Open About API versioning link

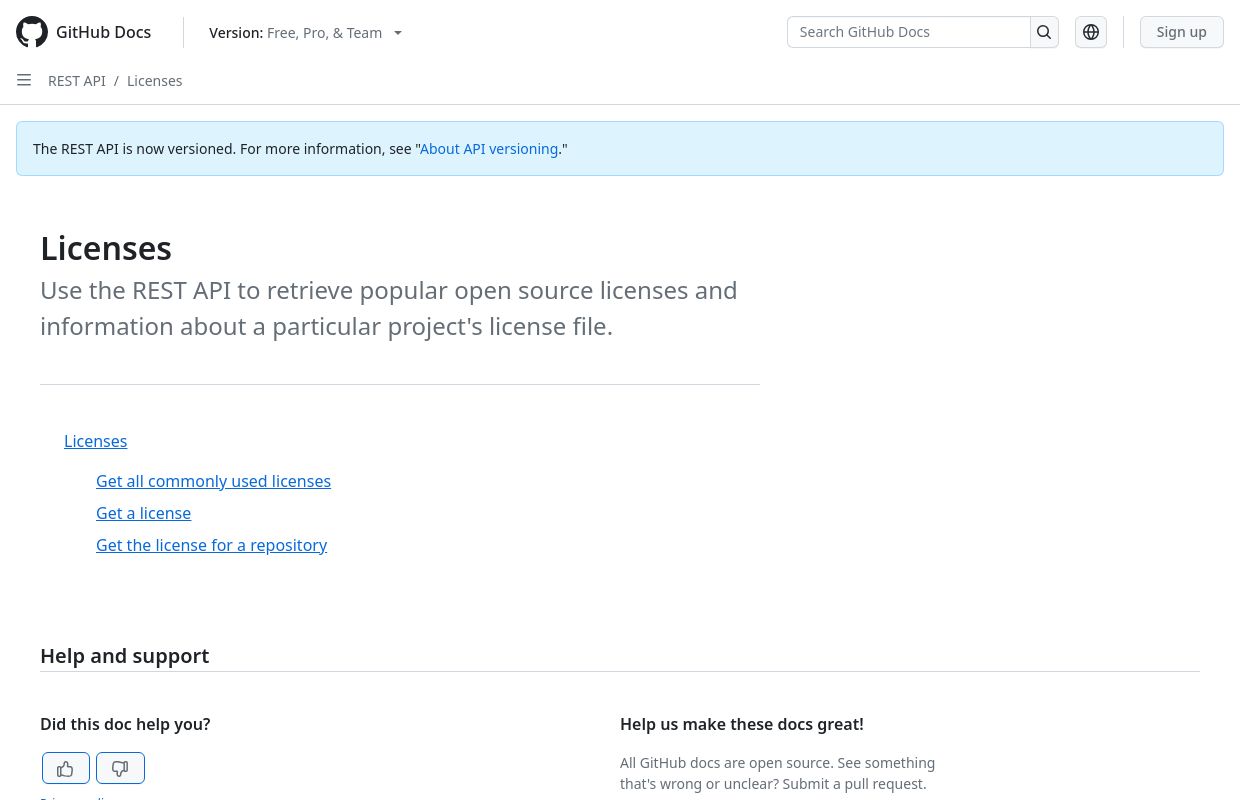(x=489, y=149)
